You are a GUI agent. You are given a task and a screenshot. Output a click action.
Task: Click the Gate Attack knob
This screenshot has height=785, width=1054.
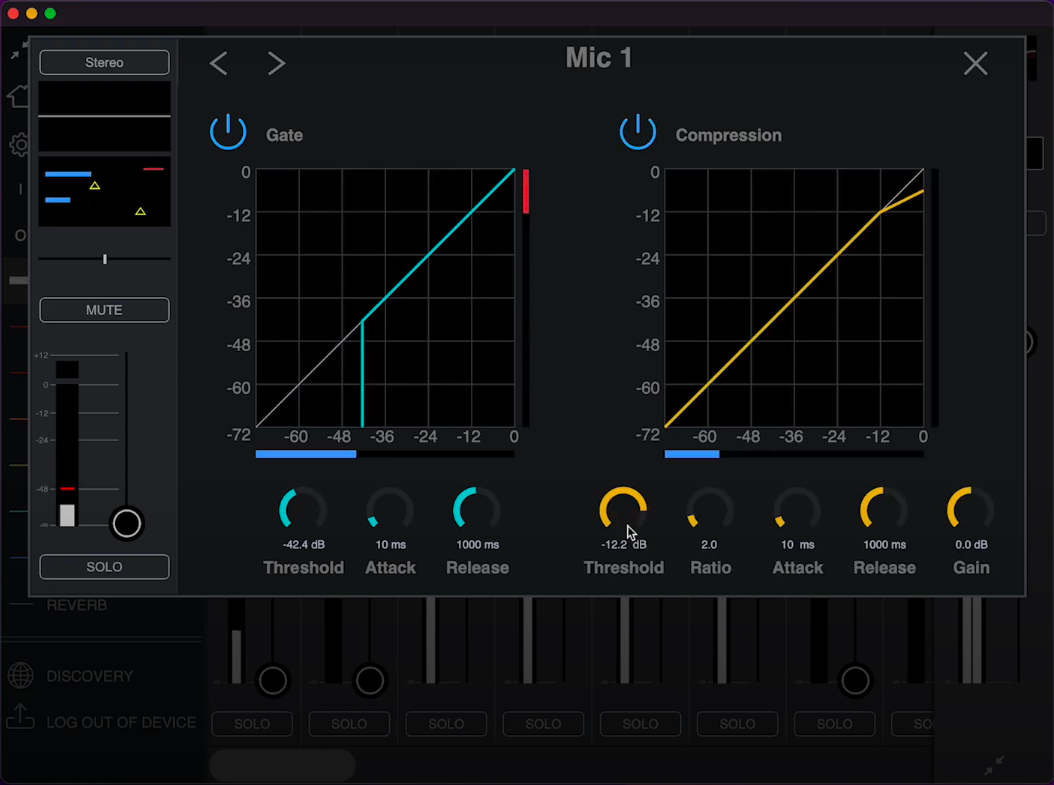pyautogui.click(x=390, y=510)
